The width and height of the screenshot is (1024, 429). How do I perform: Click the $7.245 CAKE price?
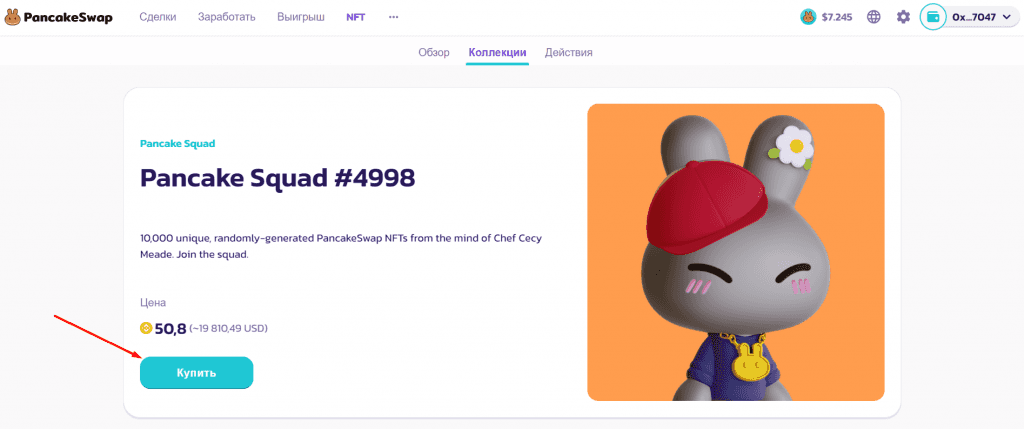pos(837,18)
